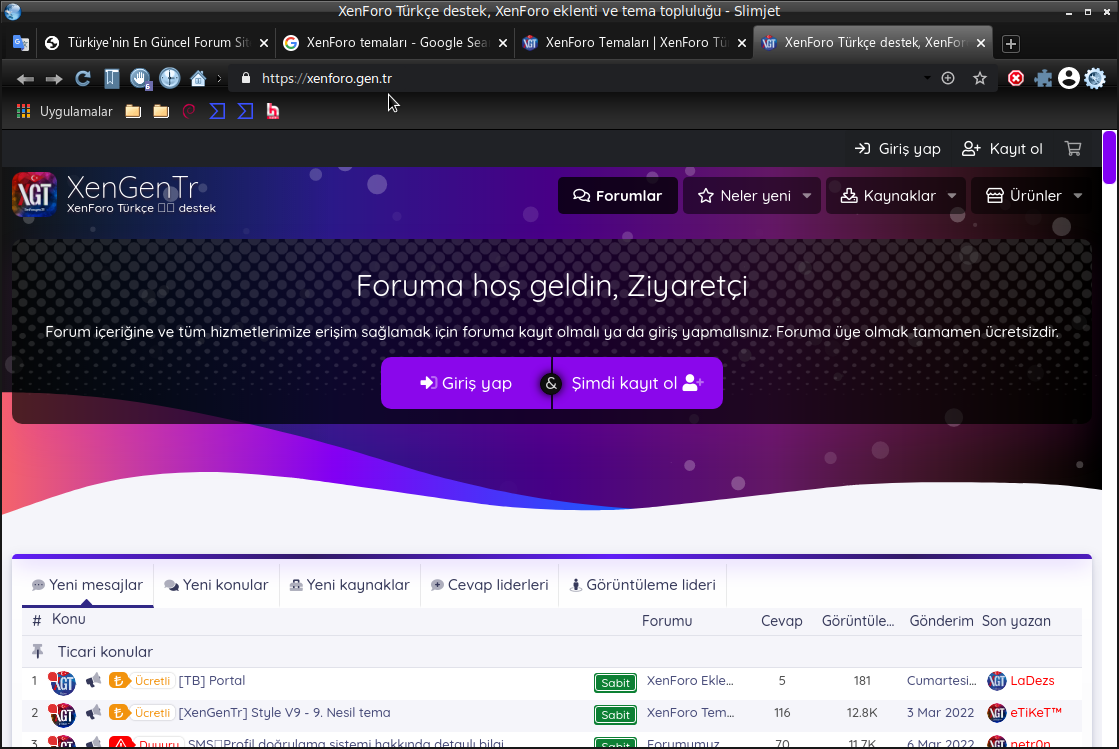Open the Debian swirl bookmark
This screenshot has height=749, width=1119.
click(189, 111)
